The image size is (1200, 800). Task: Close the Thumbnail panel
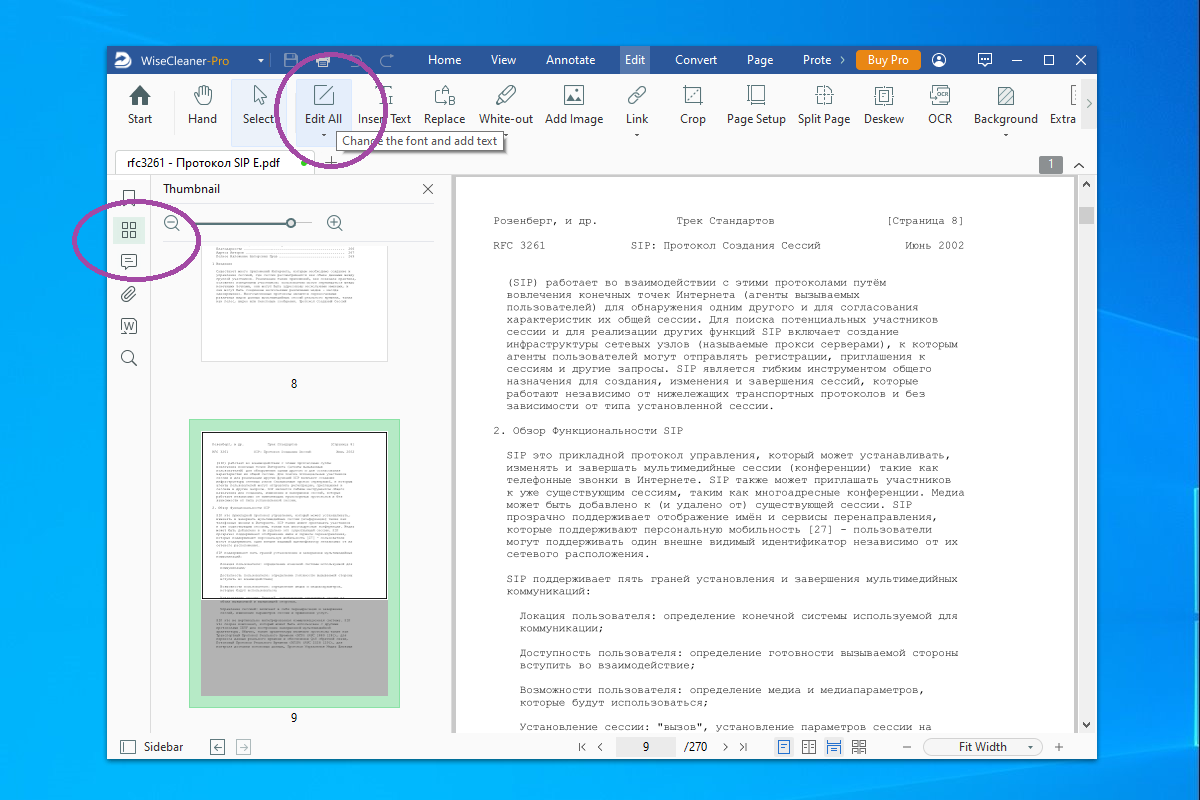428,189
